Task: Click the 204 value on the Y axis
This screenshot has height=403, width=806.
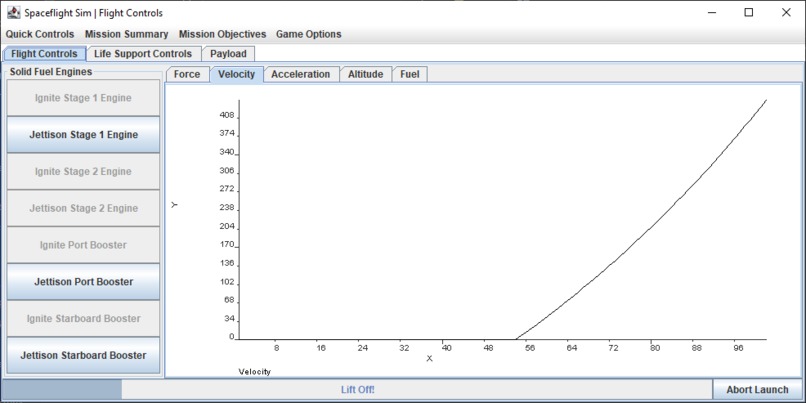Action: tap(227, 226)
